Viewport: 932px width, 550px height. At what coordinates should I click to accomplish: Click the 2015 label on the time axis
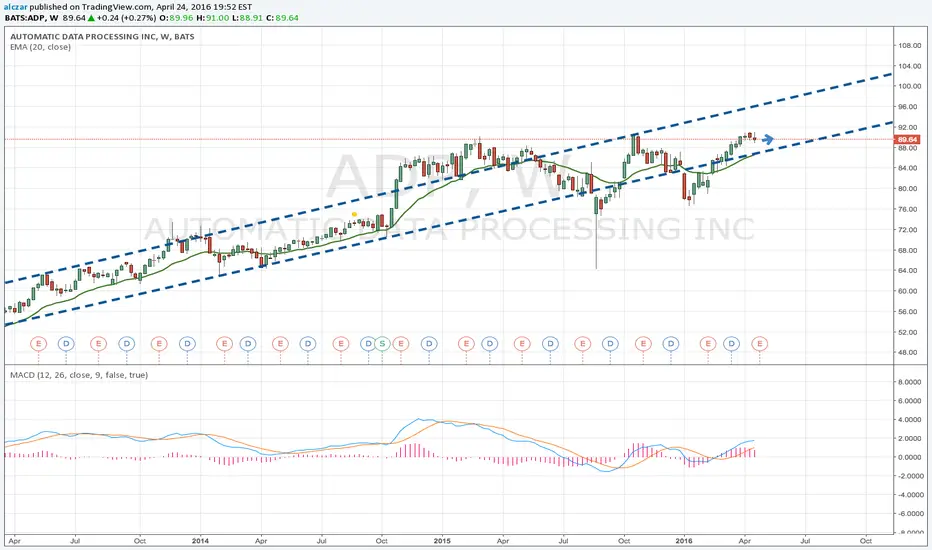click(x=442, y=541)
